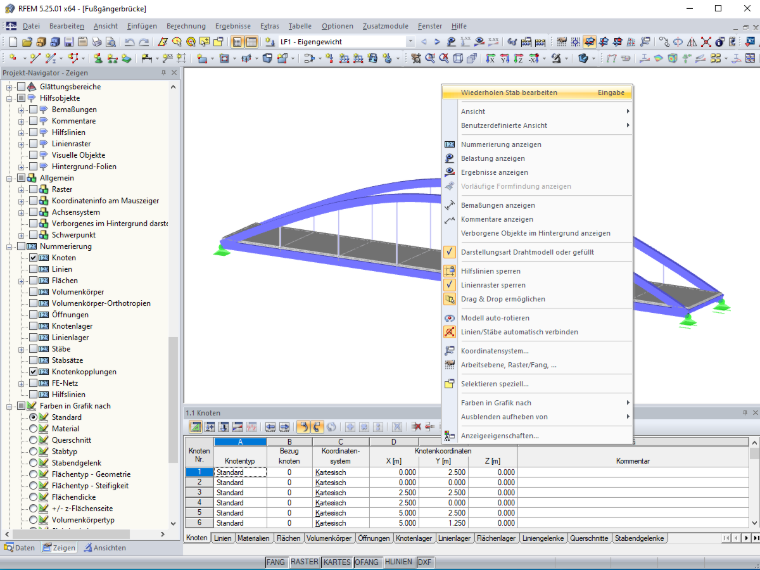
Task: Choose Anzeigeeigenschaften... in the context menu
Action: click(538, 436)
